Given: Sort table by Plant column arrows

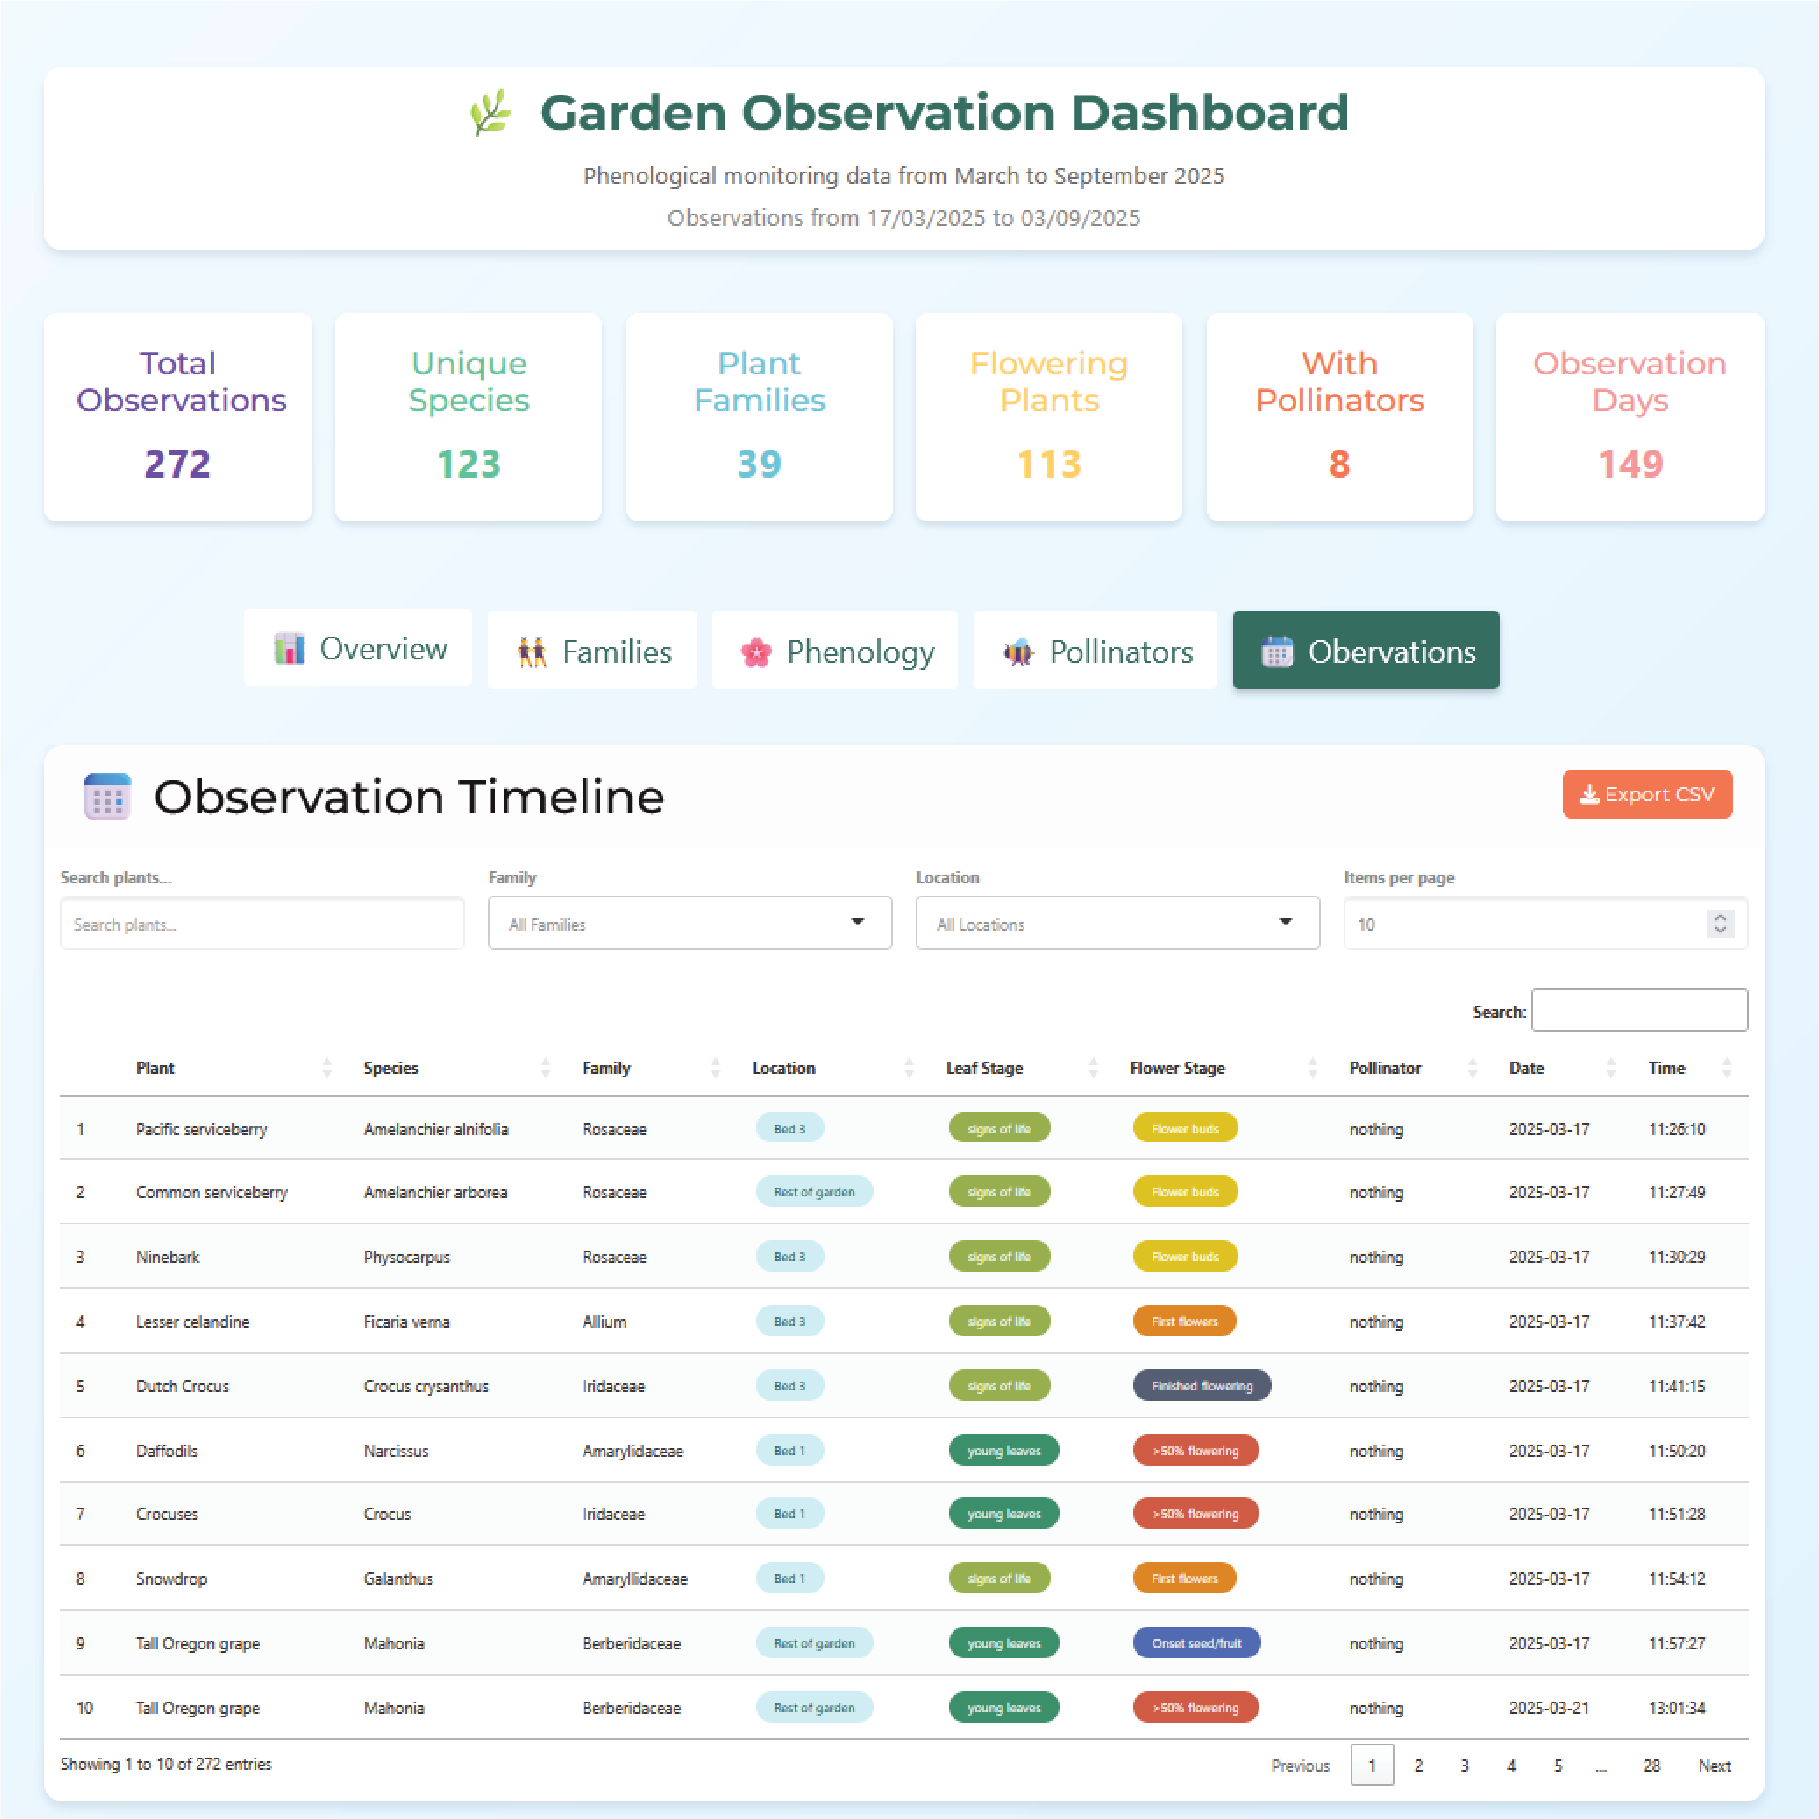Looking at the screenshot, I should pyautogui.click(x=327, y=1068).
